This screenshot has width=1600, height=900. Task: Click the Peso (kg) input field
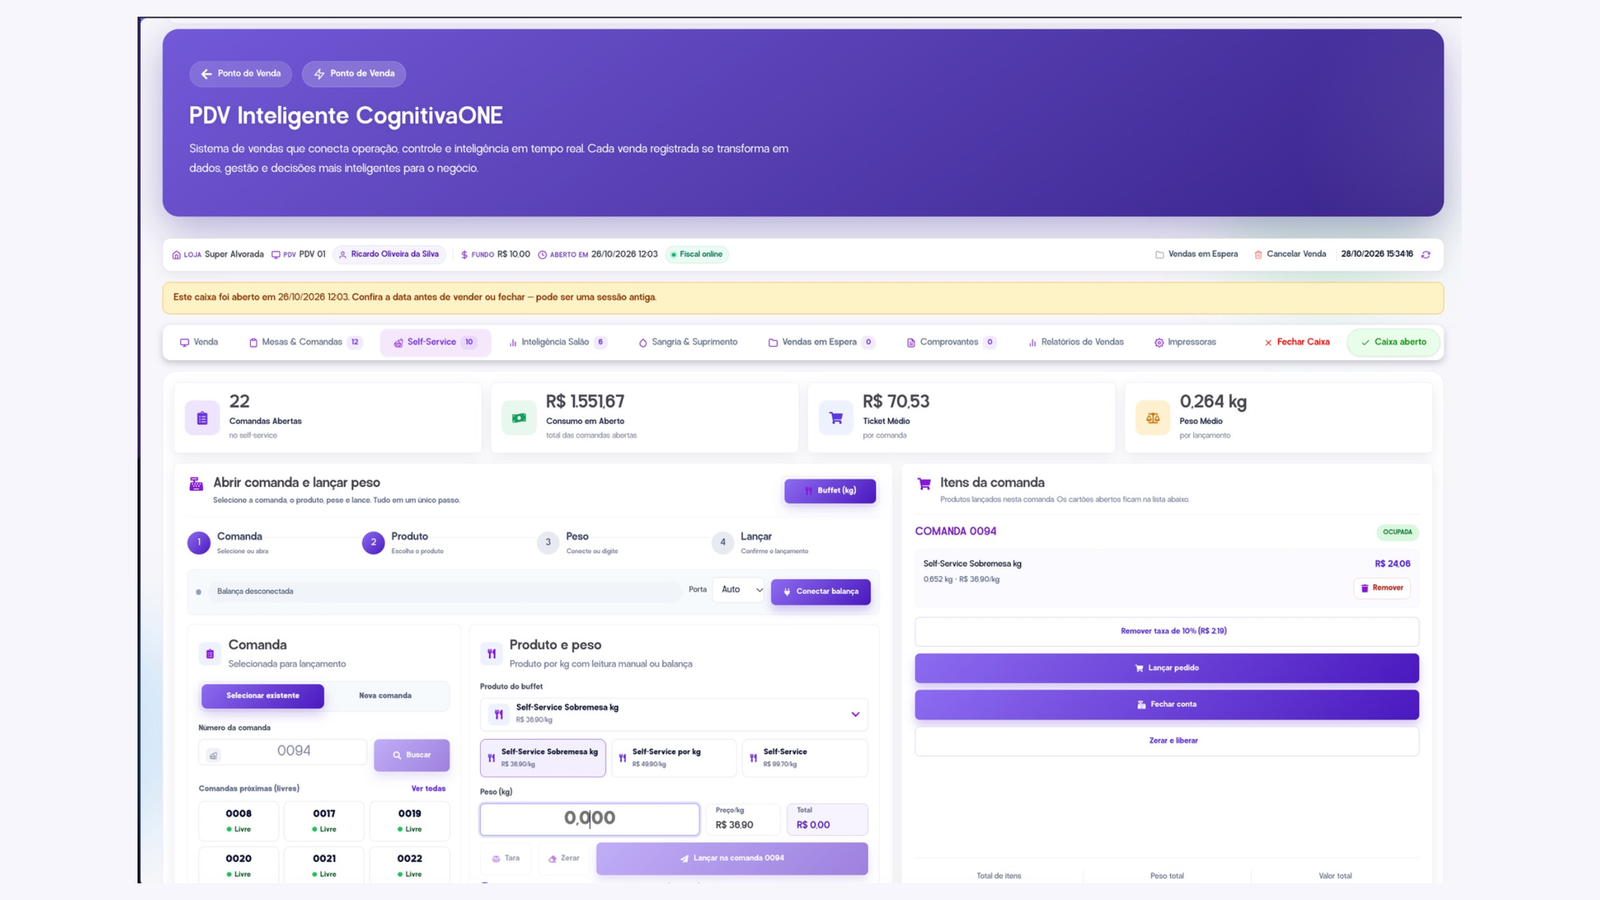click(x=590, y=819)
